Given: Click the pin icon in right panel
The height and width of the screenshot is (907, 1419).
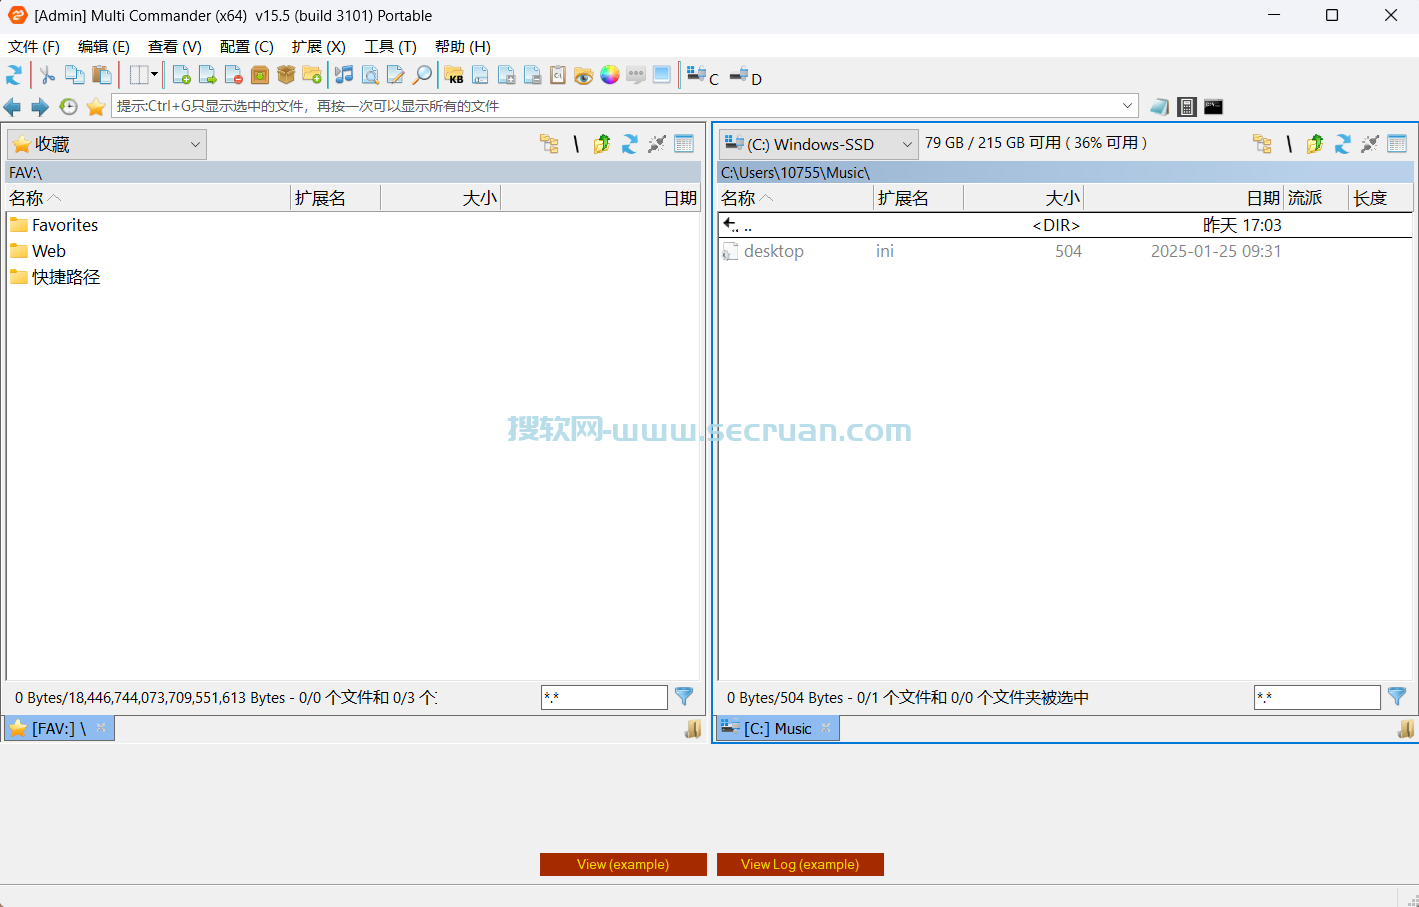Looking at the screenshot, I should [1369, 144].
